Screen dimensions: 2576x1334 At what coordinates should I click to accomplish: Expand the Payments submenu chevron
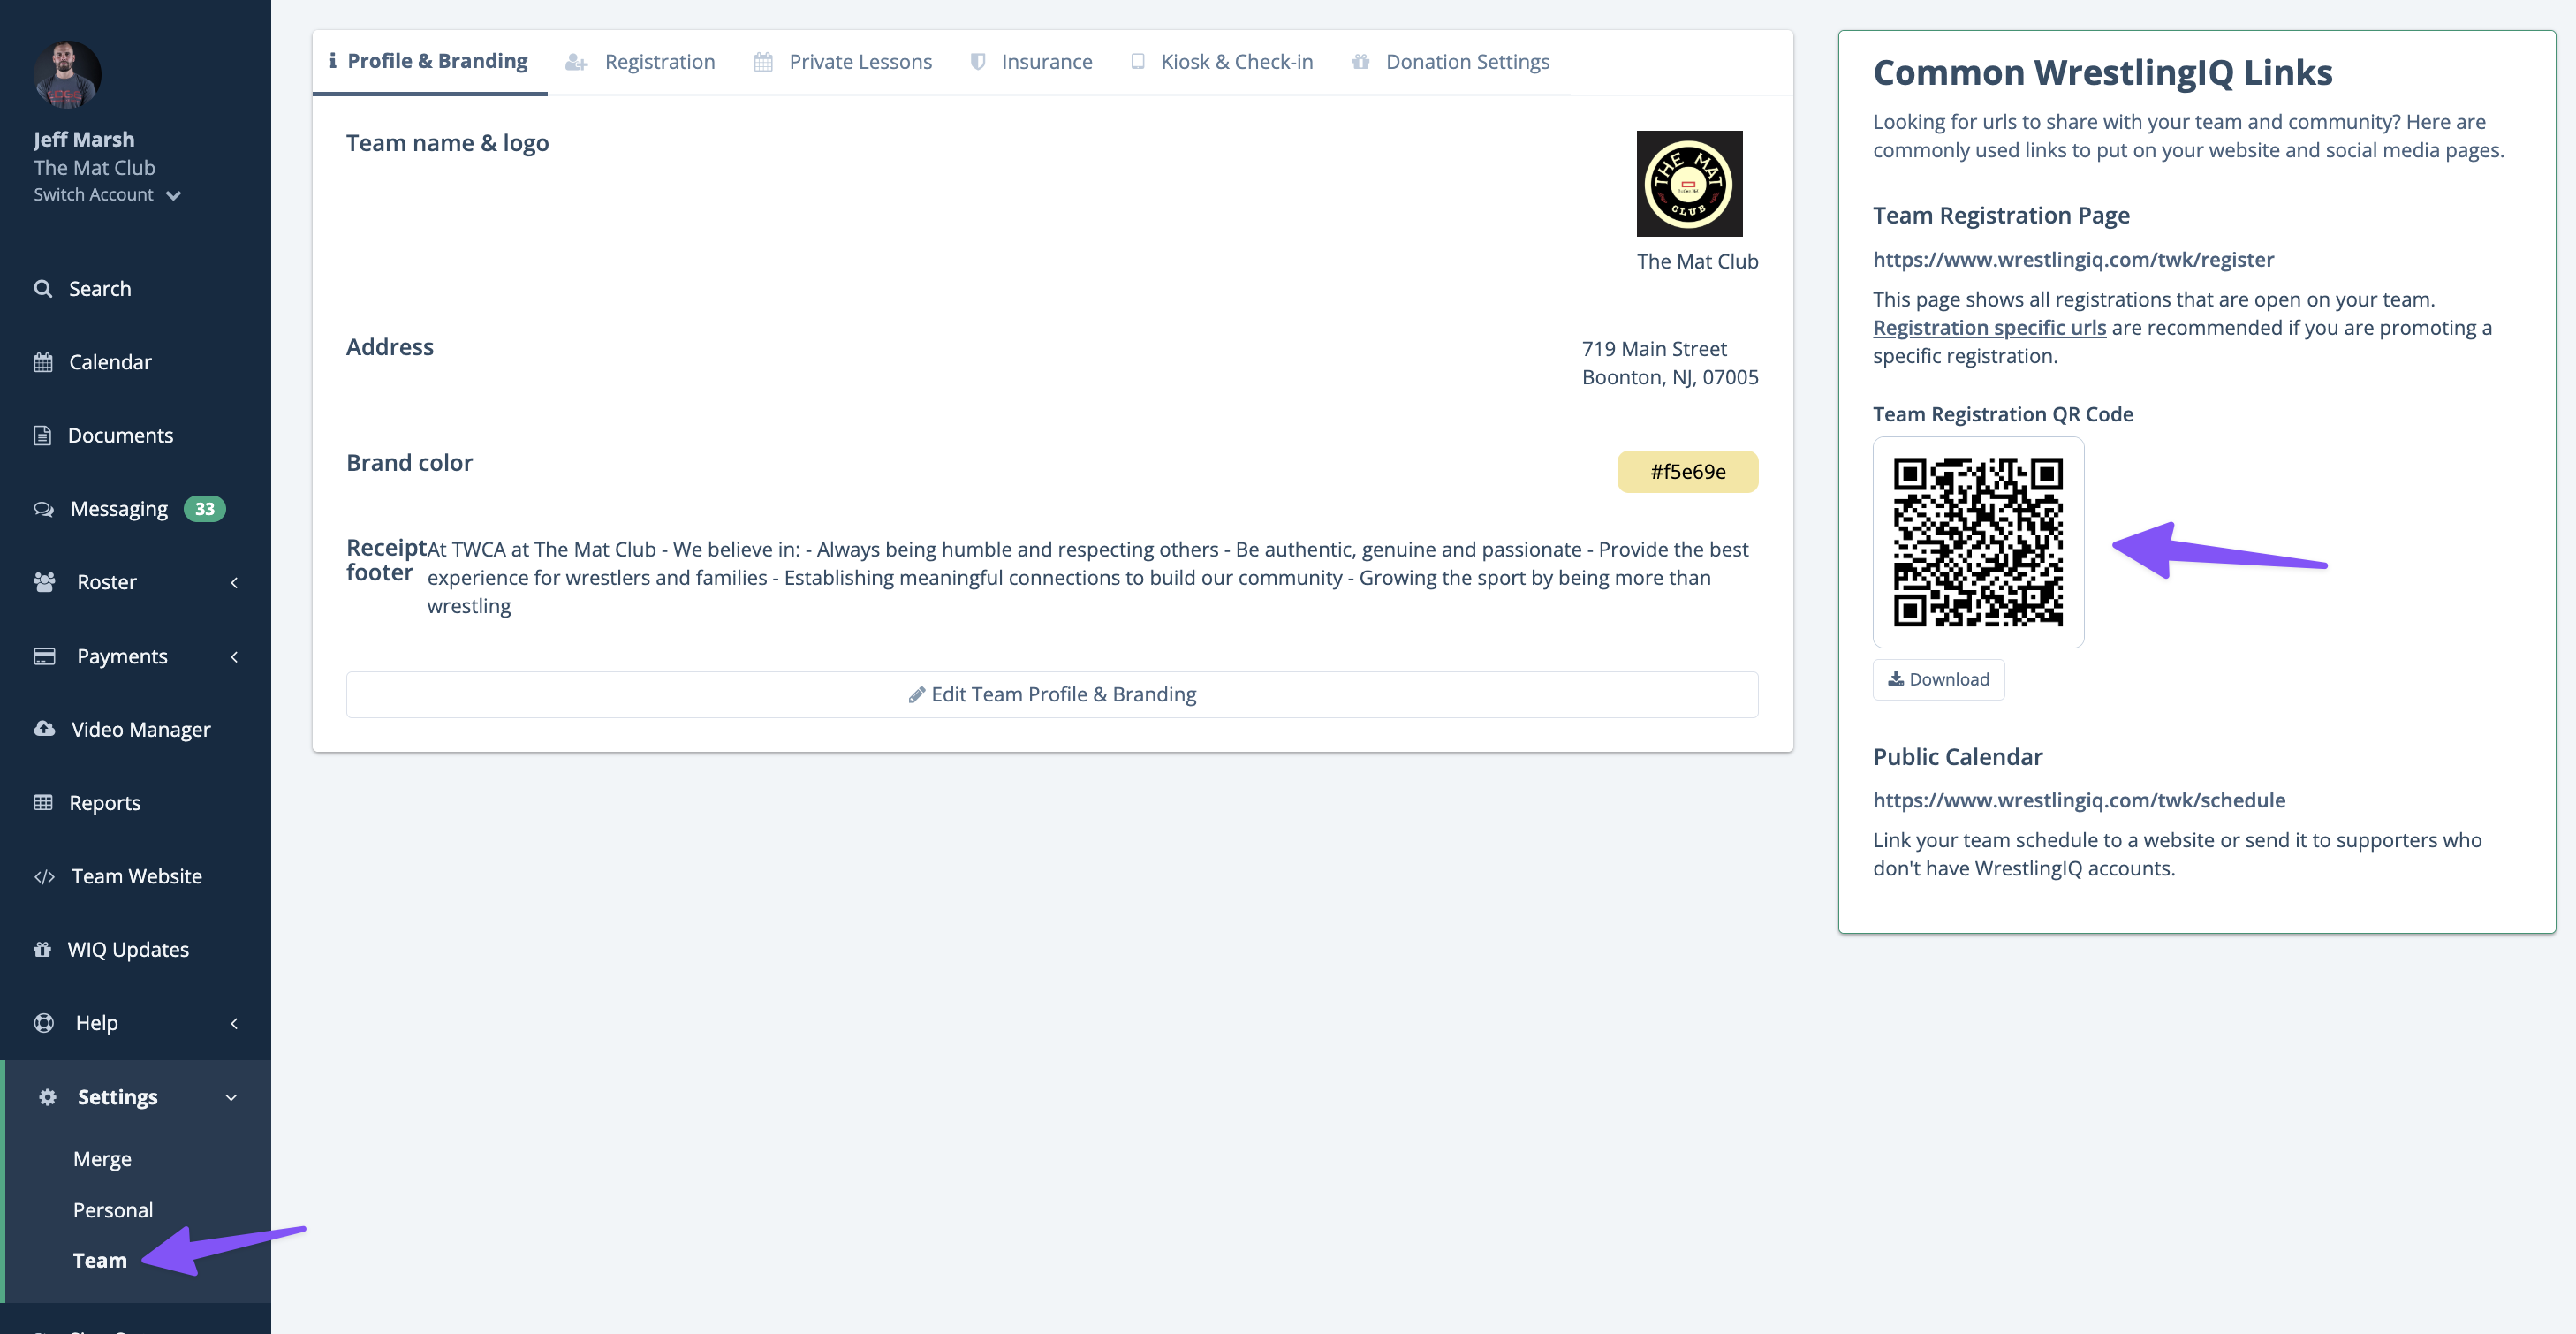click(234, 657)
